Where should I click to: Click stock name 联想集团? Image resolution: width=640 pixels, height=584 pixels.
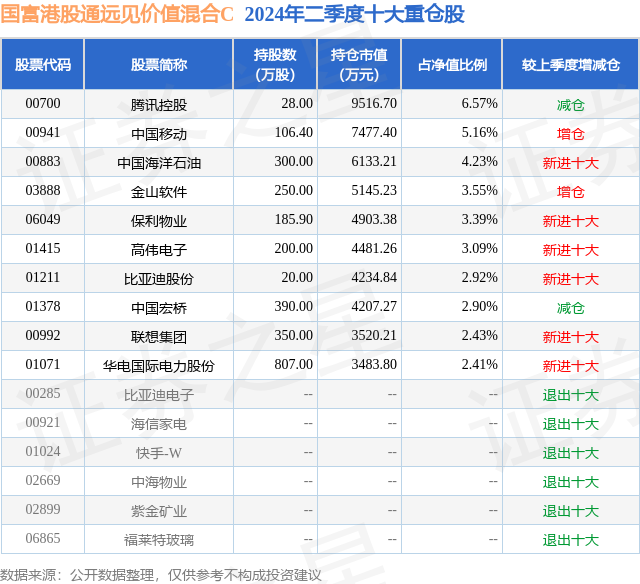[159, 337]
